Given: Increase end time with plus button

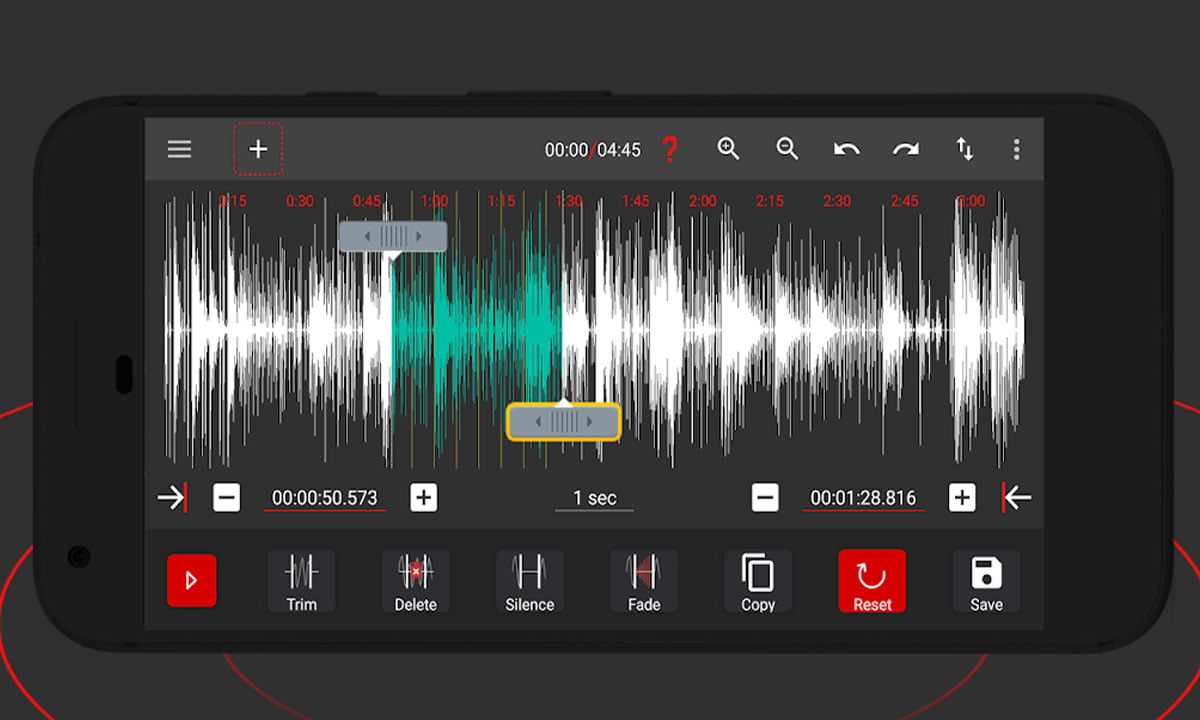Looking at the screenshot, I should coord(962,497).
